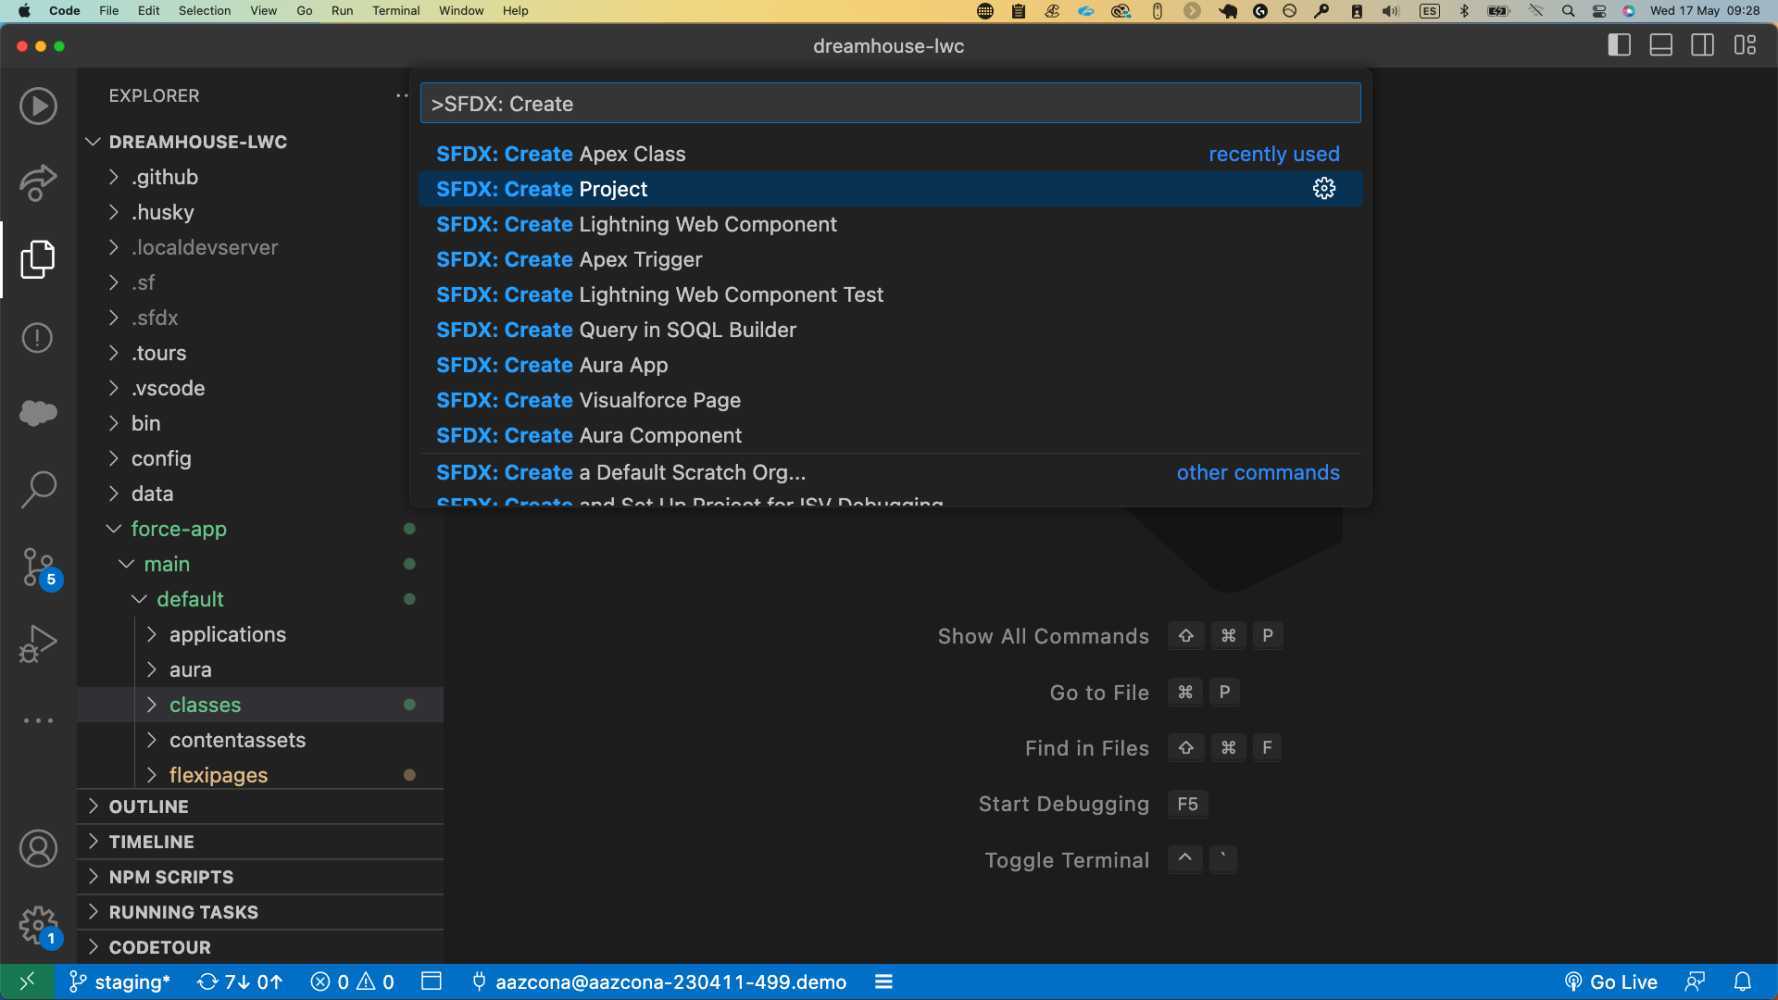This screenshot has width=1778, height=1000.
Task: Run SFDX: Create Apex Class command
Action: (890, 154)
